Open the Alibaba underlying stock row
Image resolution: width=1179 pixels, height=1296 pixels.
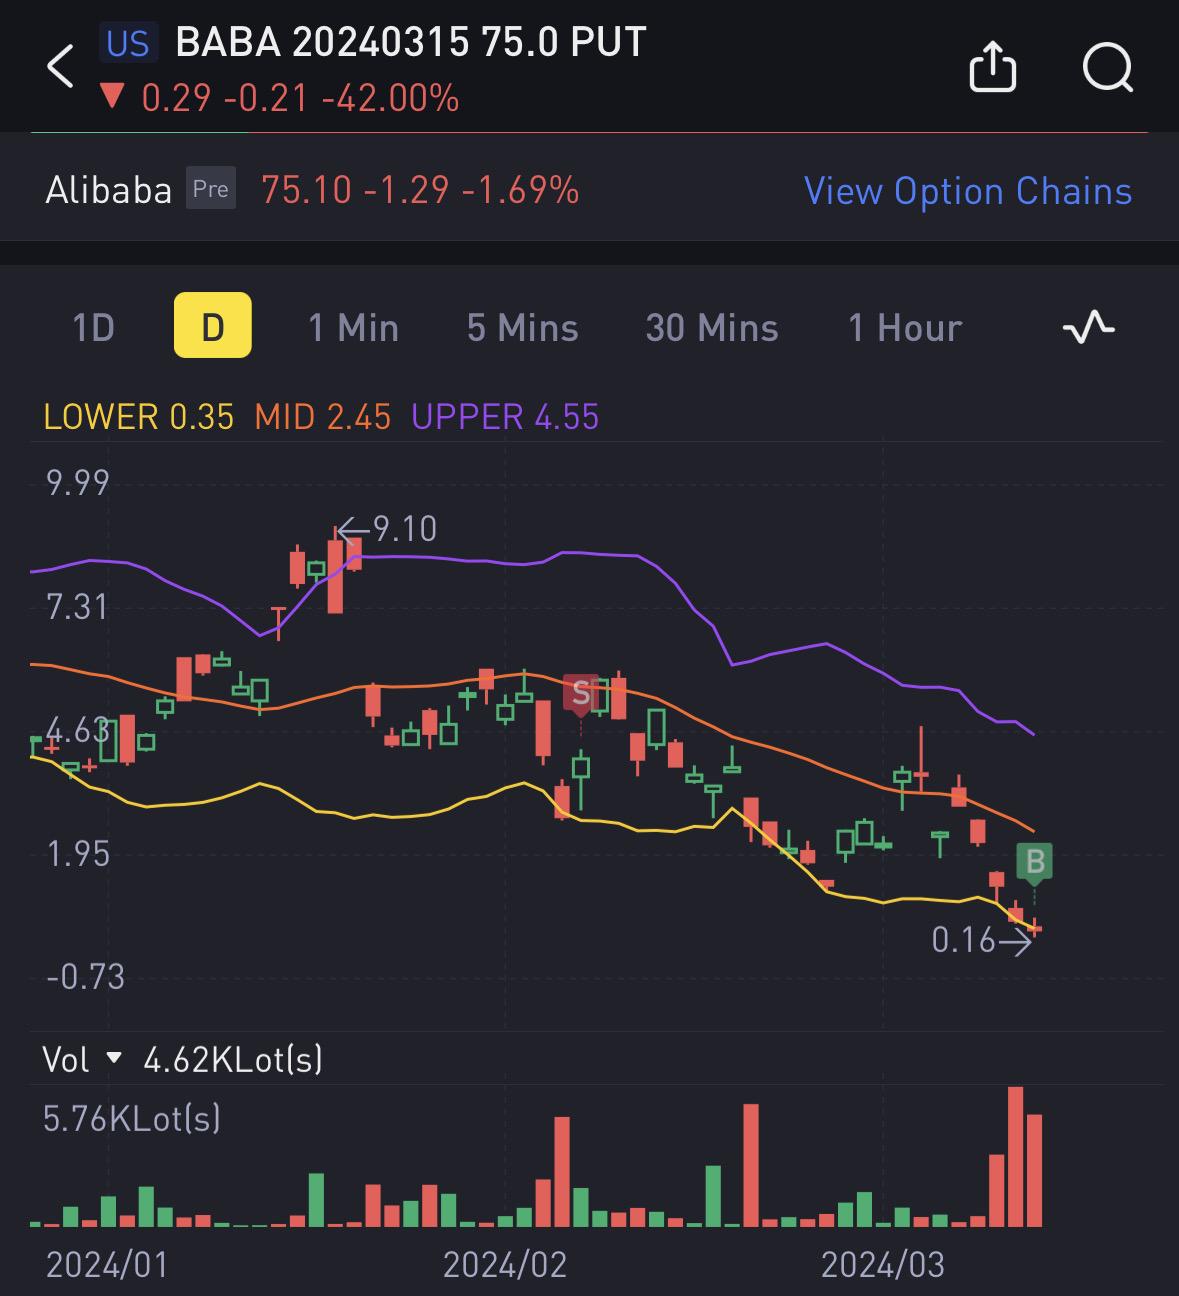pyautogui.click(x=589, y=190)
